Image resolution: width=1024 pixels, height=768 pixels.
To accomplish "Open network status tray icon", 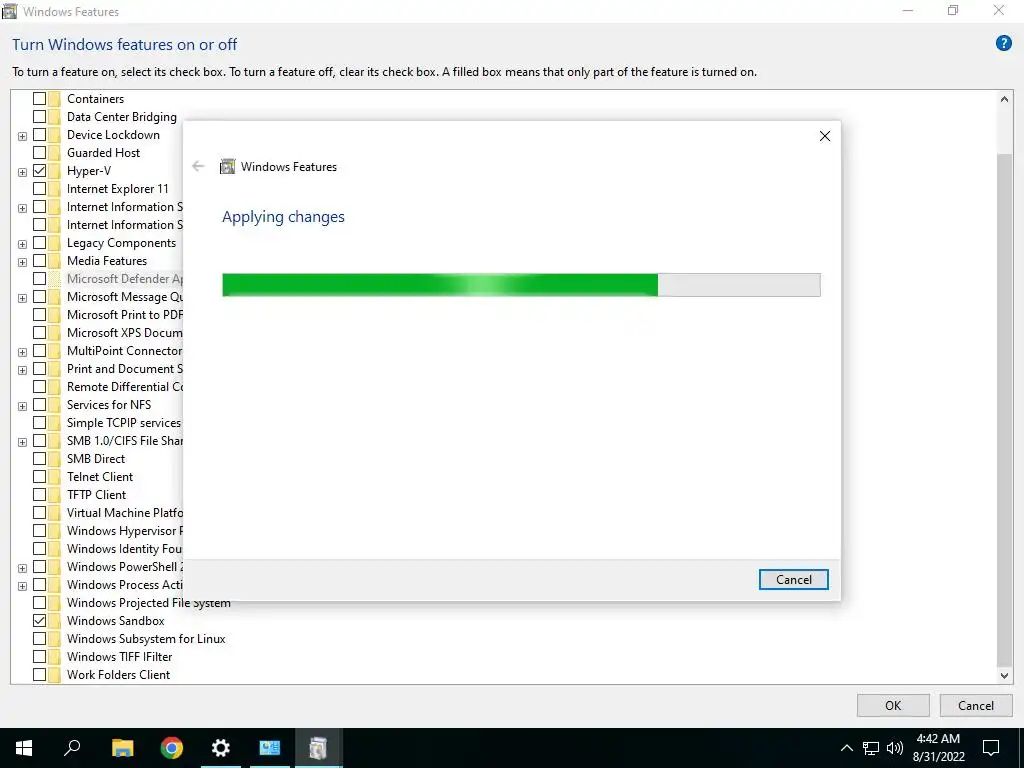I will [x=871, y=748].
